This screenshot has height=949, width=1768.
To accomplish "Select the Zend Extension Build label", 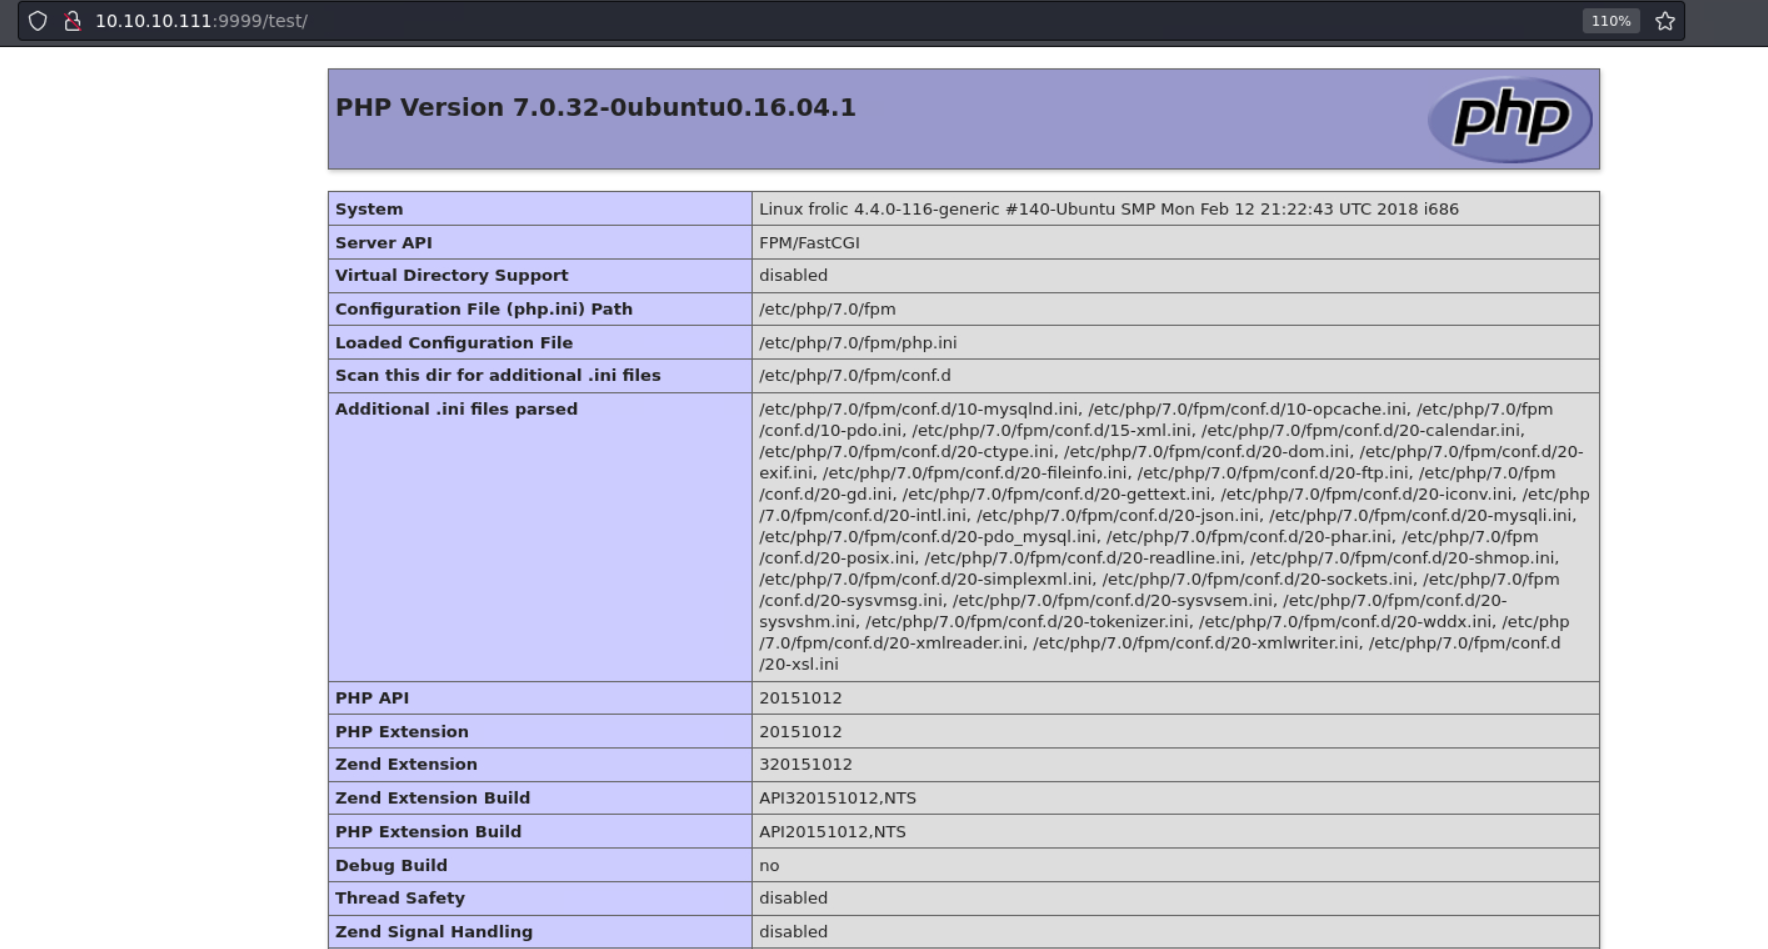I will point(433,798).
